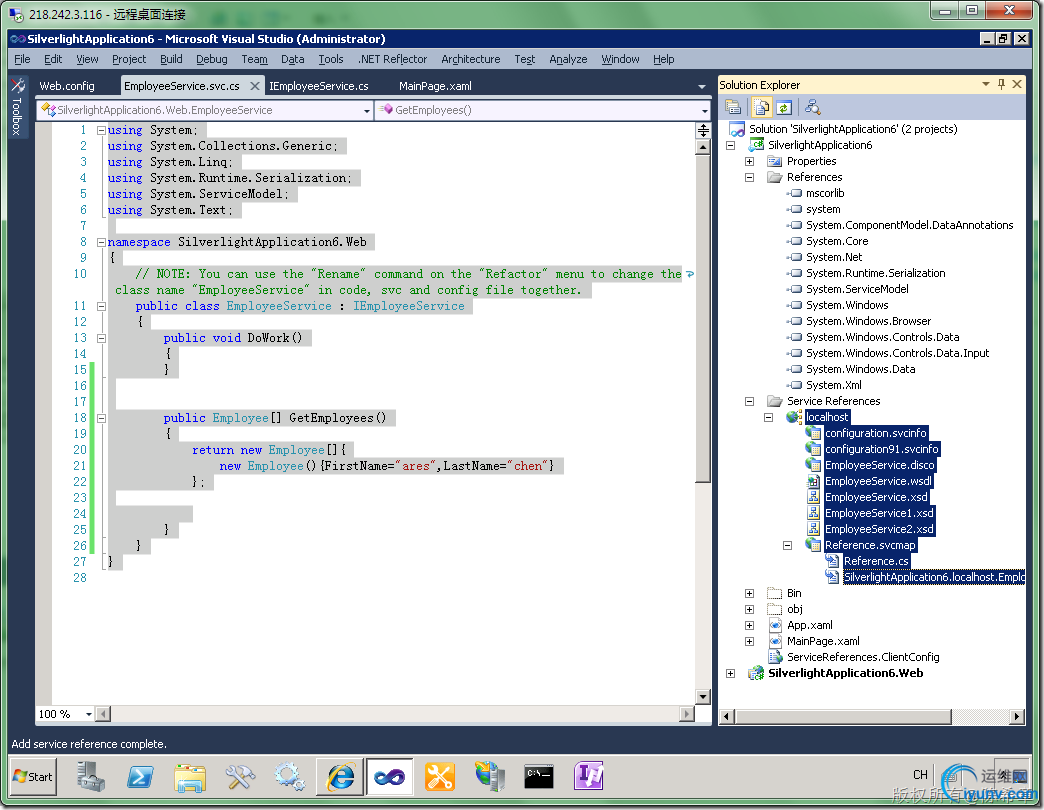Viewport: 1044px width, 810px height.
Task: Select the System.ServiceModel reference
Action: 857,289
